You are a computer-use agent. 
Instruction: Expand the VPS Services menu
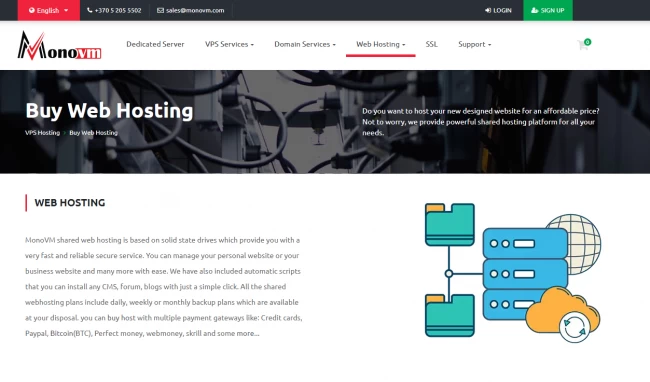[x=229, y=44]
